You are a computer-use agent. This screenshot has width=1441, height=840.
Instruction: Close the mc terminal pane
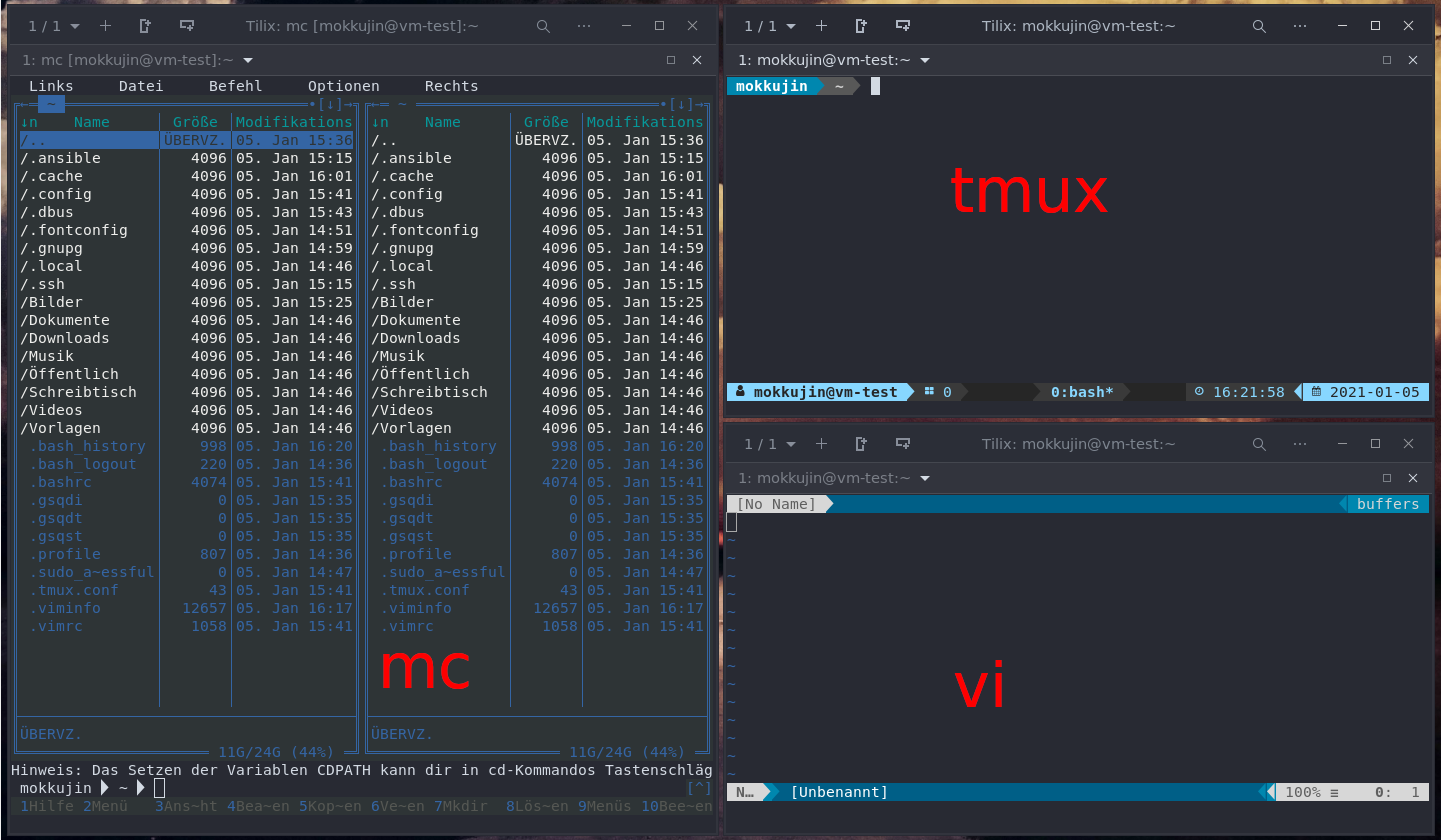tap(698, 60)
